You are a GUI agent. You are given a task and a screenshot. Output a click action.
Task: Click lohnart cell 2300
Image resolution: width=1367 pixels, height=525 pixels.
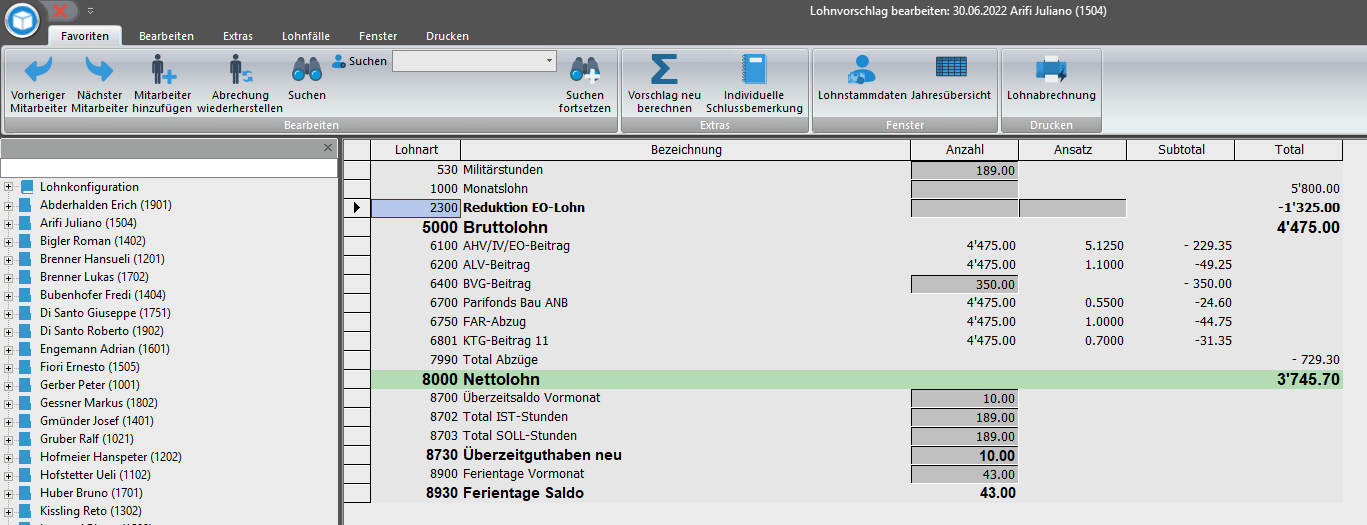416,208
